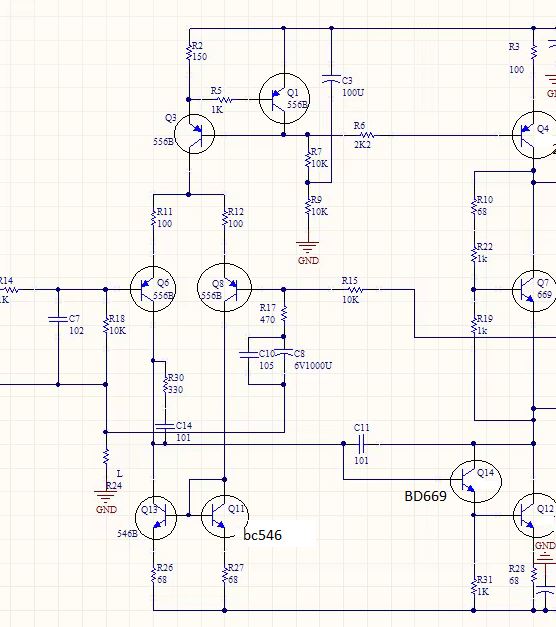556x627 pixels.
Task: Click the GND symbol below R9
Action: [x=308, y=247]
